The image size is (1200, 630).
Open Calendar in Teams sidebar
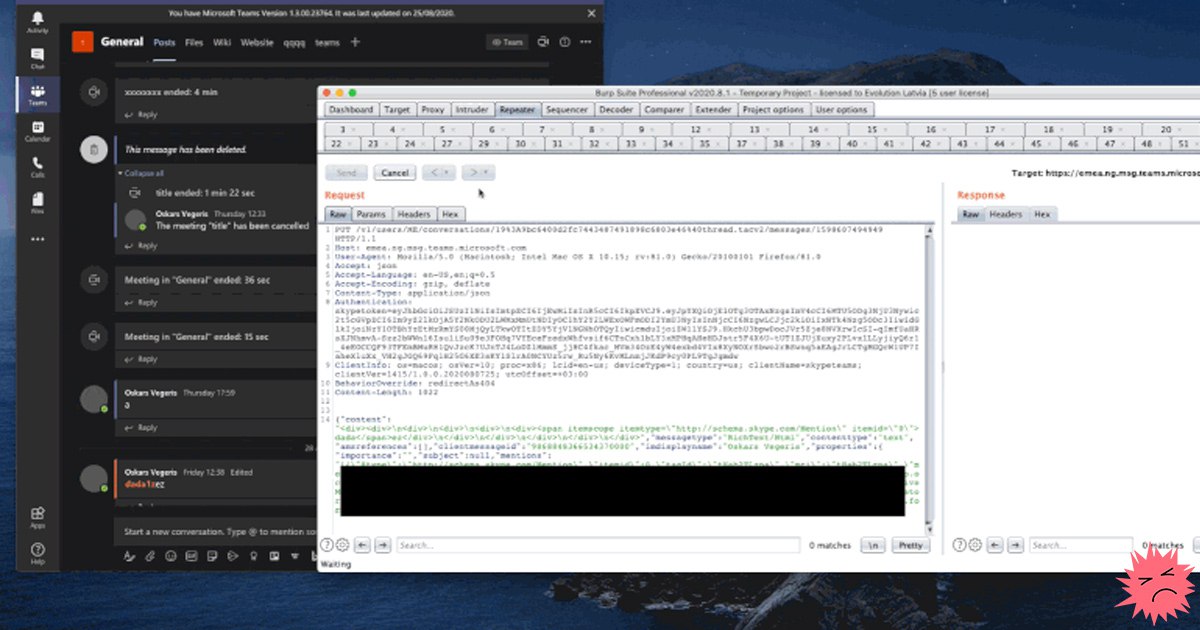(x=37, y=131)
